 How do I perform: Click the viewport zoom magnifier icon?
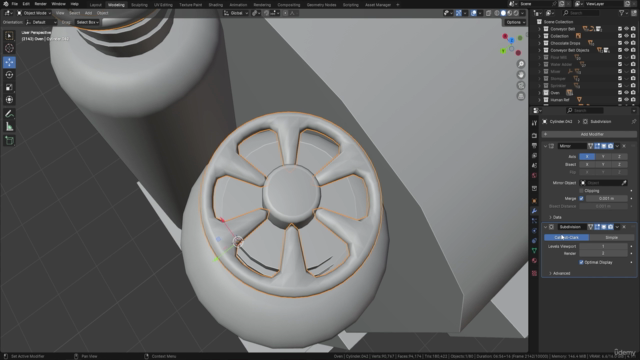click(x=521, y=64)
